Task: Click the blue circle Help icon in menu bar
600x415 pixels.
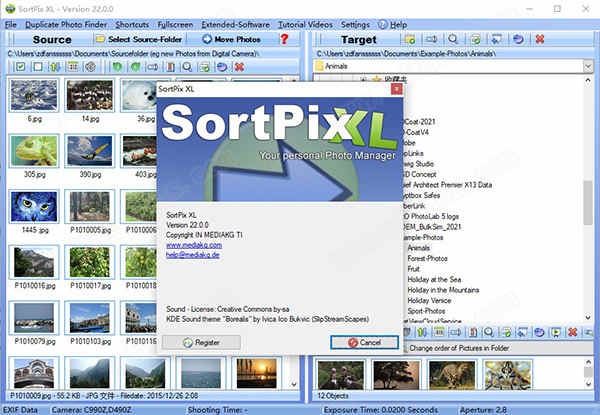Action: pyautogui.click(x=382, y=24)
